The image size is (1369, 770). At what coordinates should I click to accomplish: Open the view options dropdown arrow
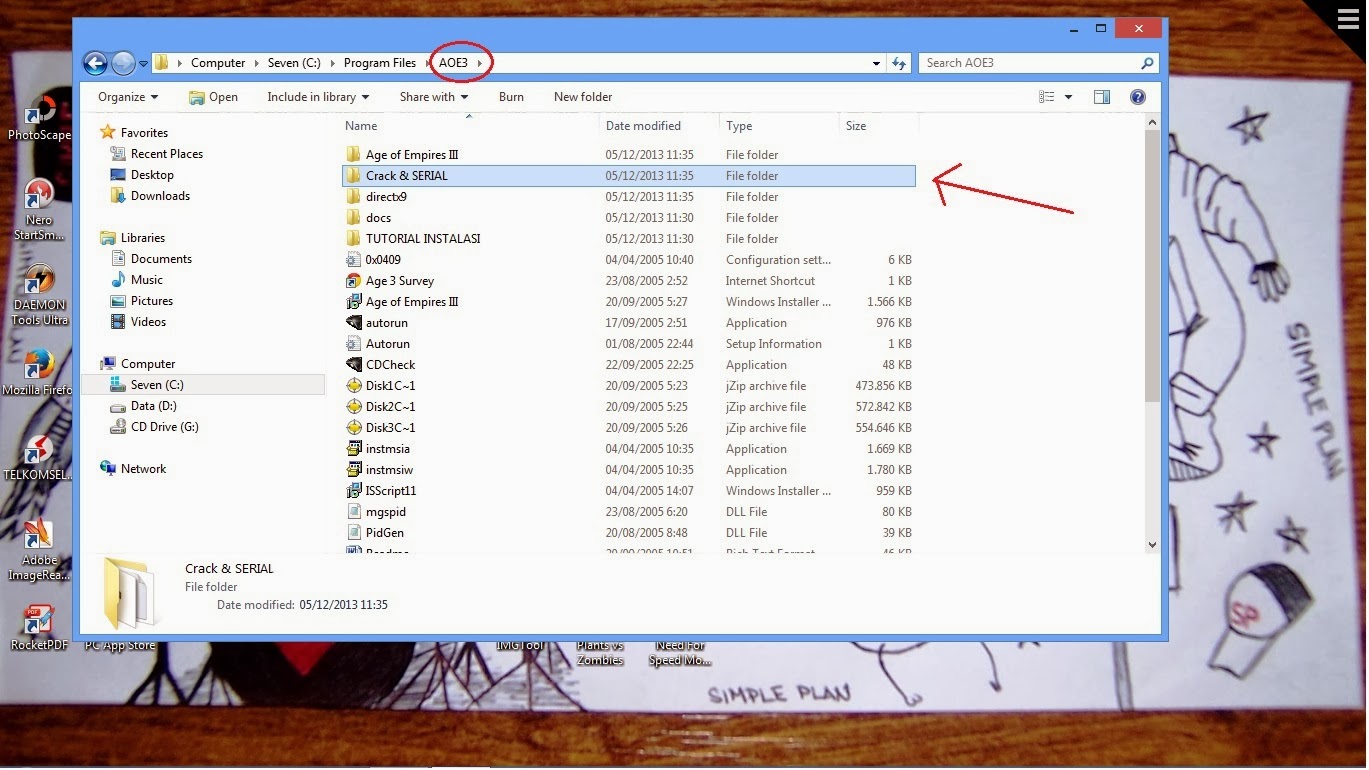tap(1068, 97)
